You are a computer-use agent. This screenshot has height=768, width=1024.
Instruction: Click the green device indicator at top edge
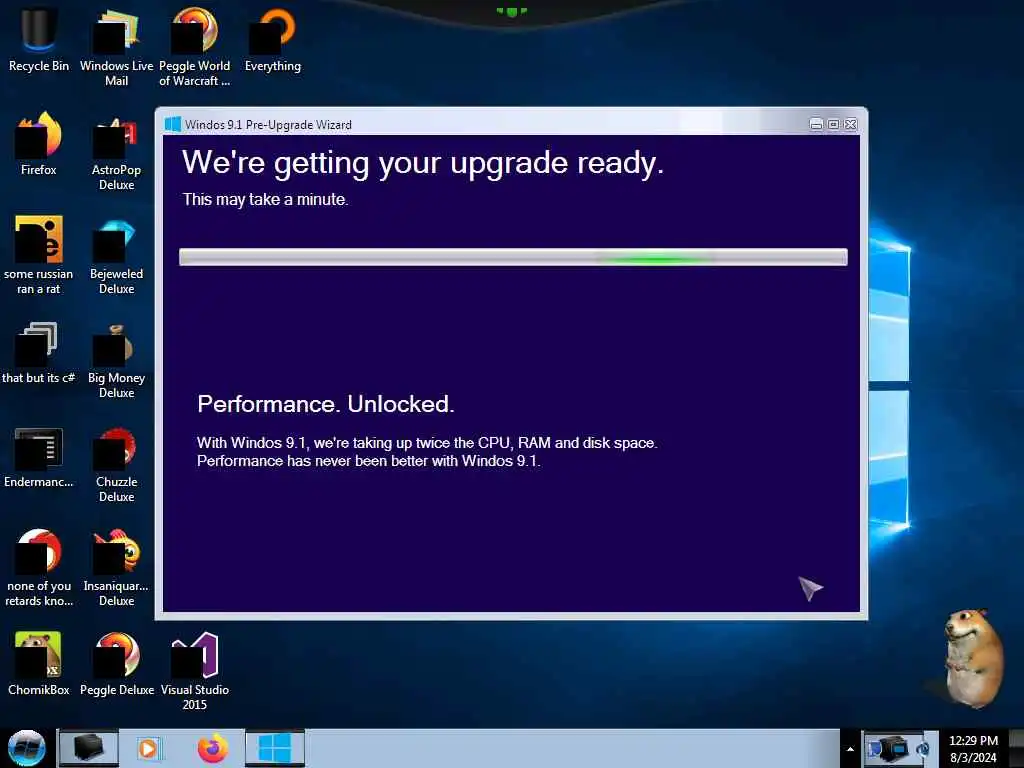511,11
